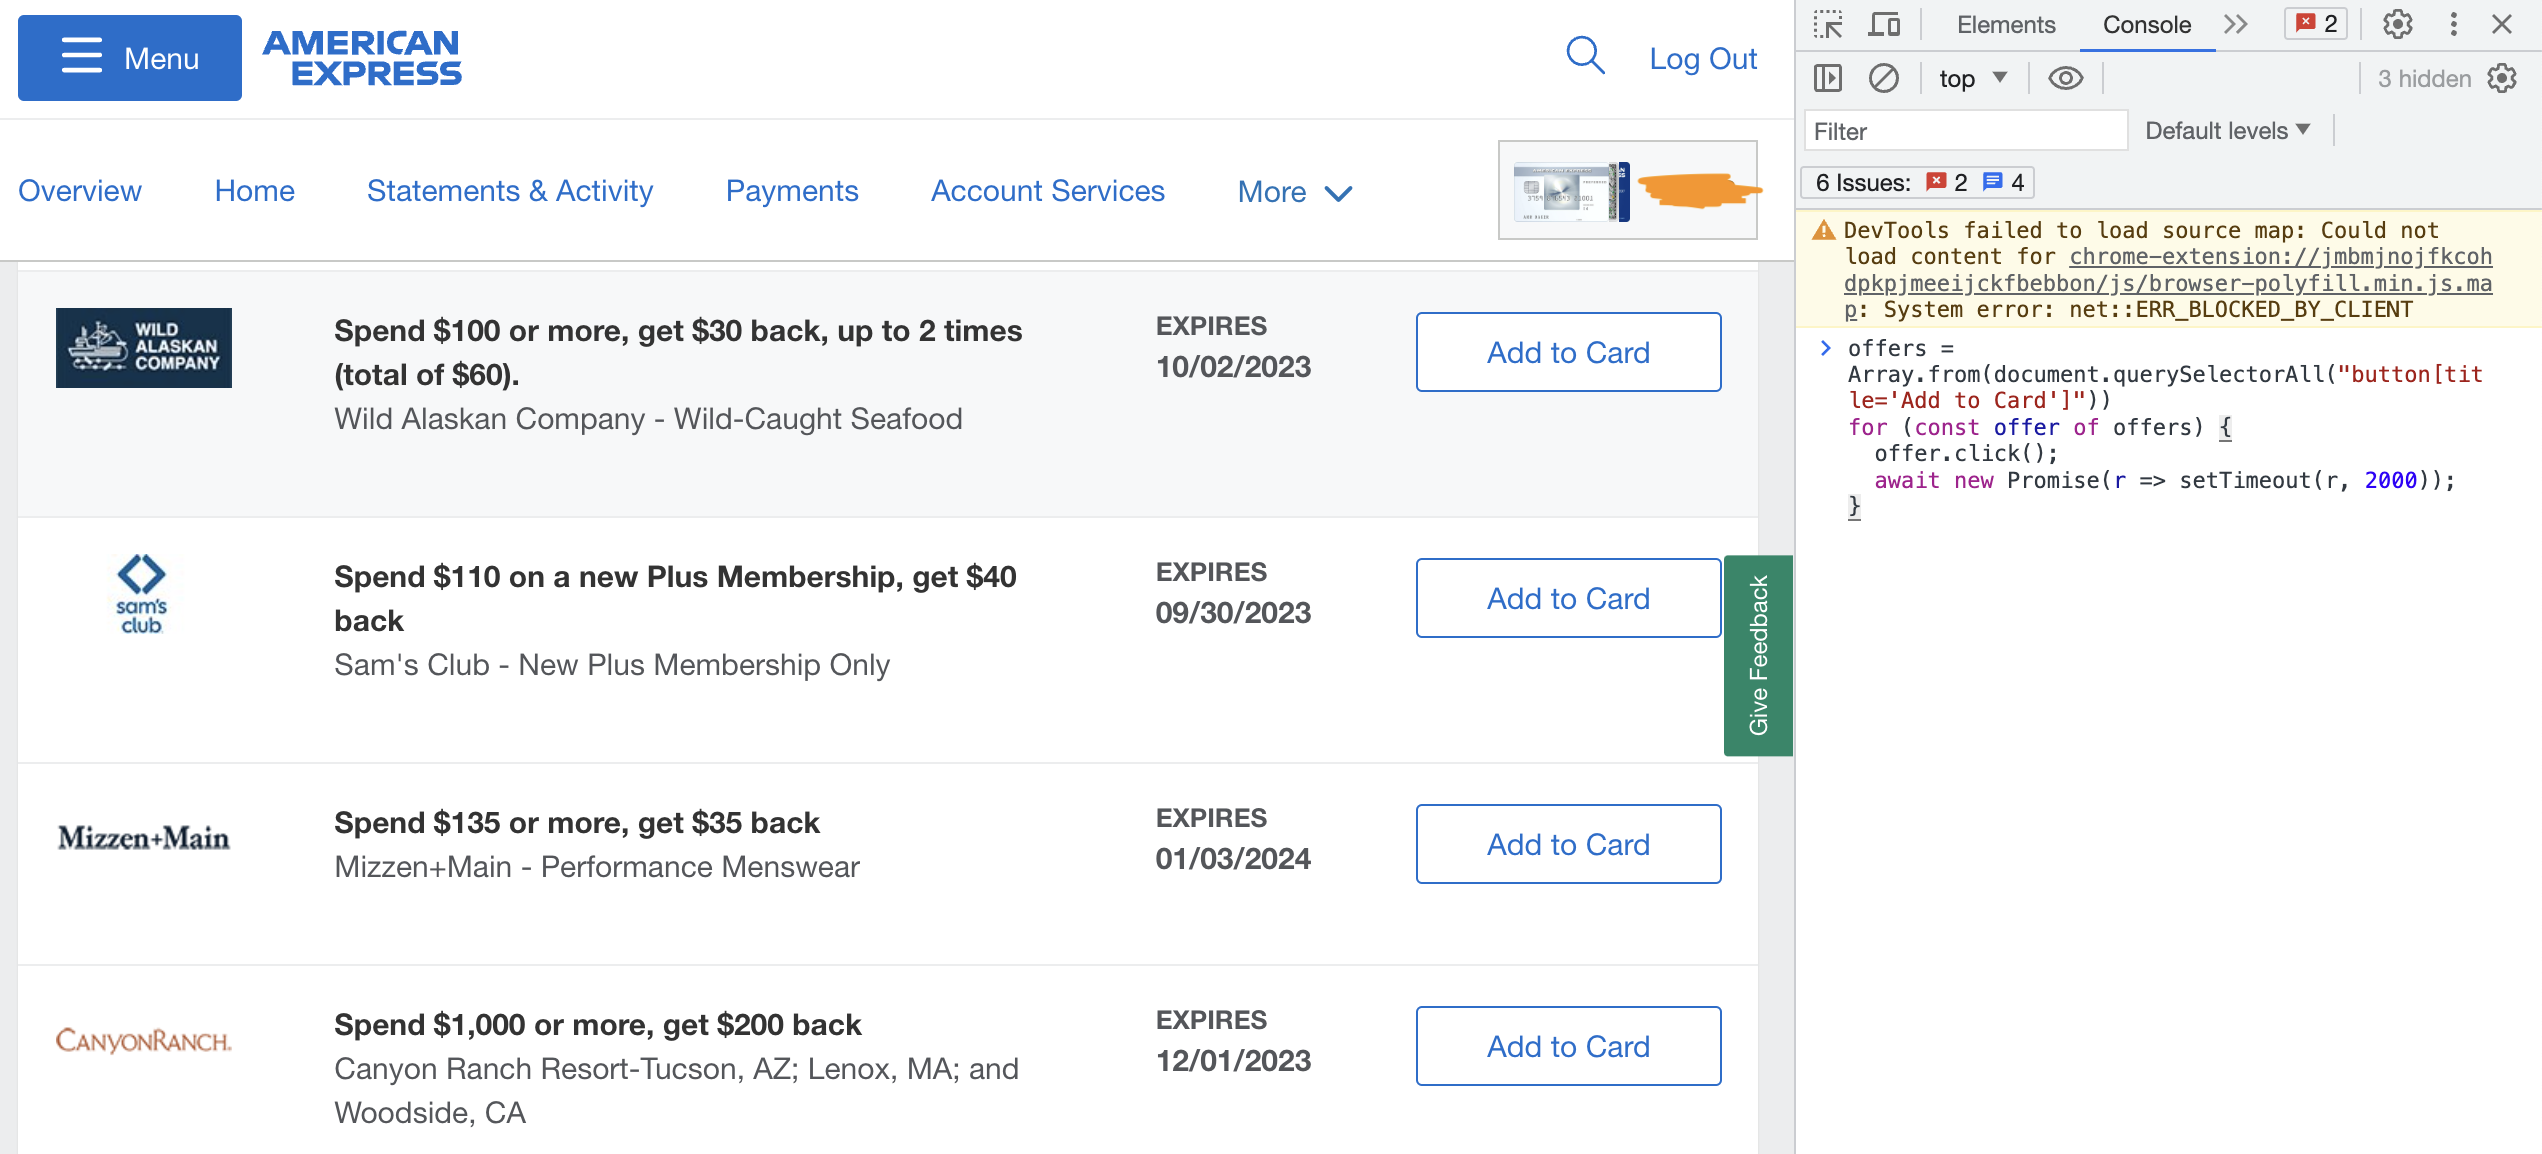2542x1154 pixels.
Task: Toggle console sidebar icon
Action: pos(1828,78)
